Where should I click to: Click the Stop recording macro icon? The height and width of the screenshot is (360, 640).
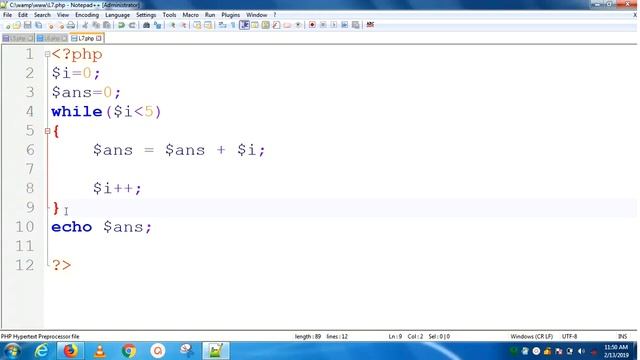click(323, 25)
